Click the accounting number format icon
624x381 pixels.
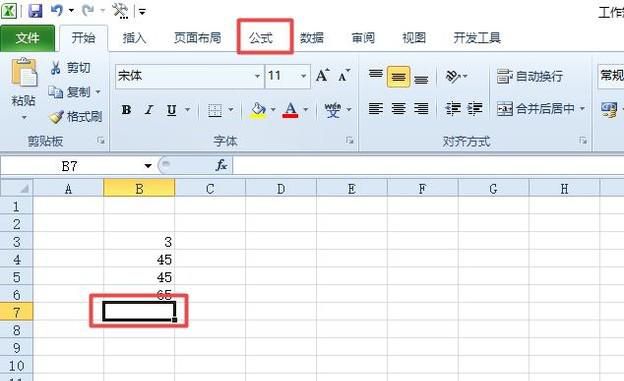[608, 109]
